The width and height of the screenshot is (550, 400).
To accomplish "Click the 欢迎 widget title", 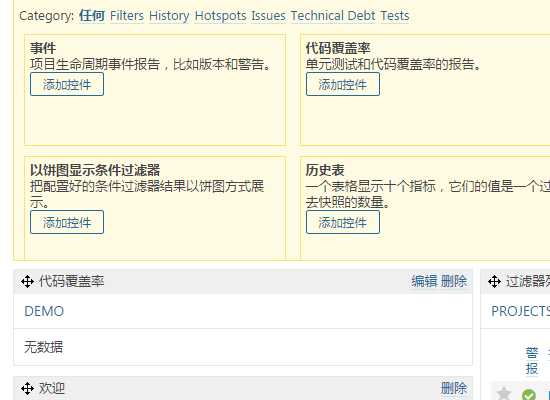I will (x=52, y=388).
